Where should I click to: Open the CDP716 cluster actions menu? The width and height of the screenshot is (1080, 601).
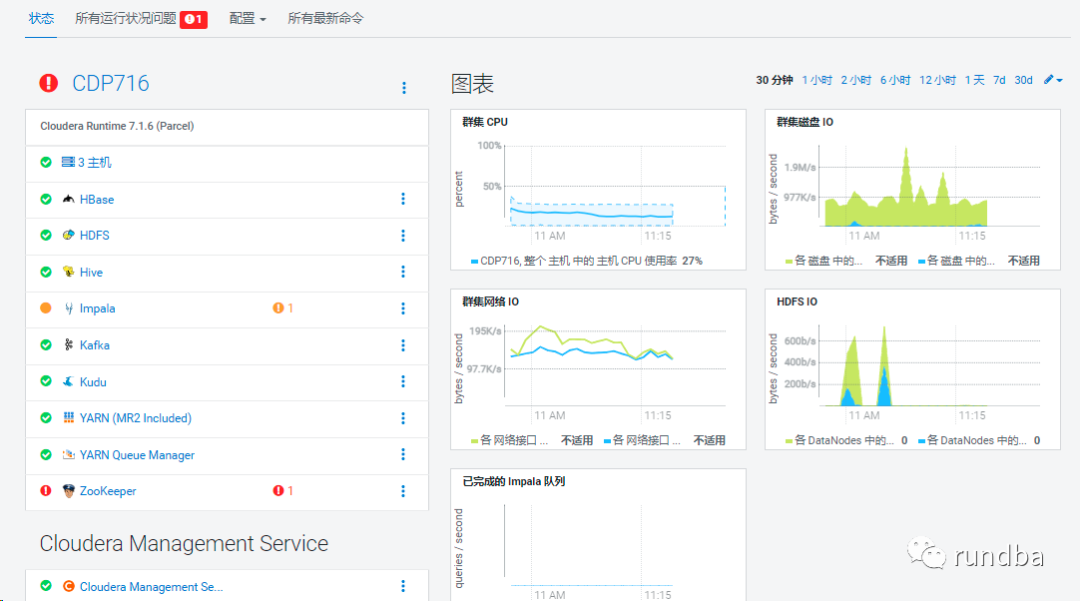click(404, 88)
